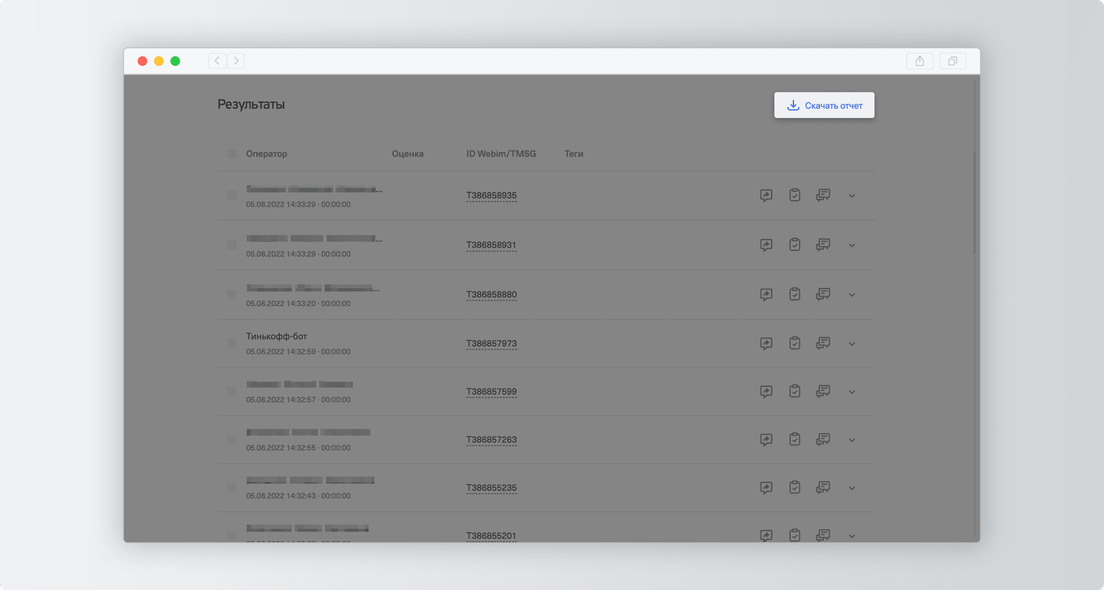The width and height of the screenshot is (1104, 590).
Task: Go forward with the browser forward arrow
Action: [x=236, y=61]
